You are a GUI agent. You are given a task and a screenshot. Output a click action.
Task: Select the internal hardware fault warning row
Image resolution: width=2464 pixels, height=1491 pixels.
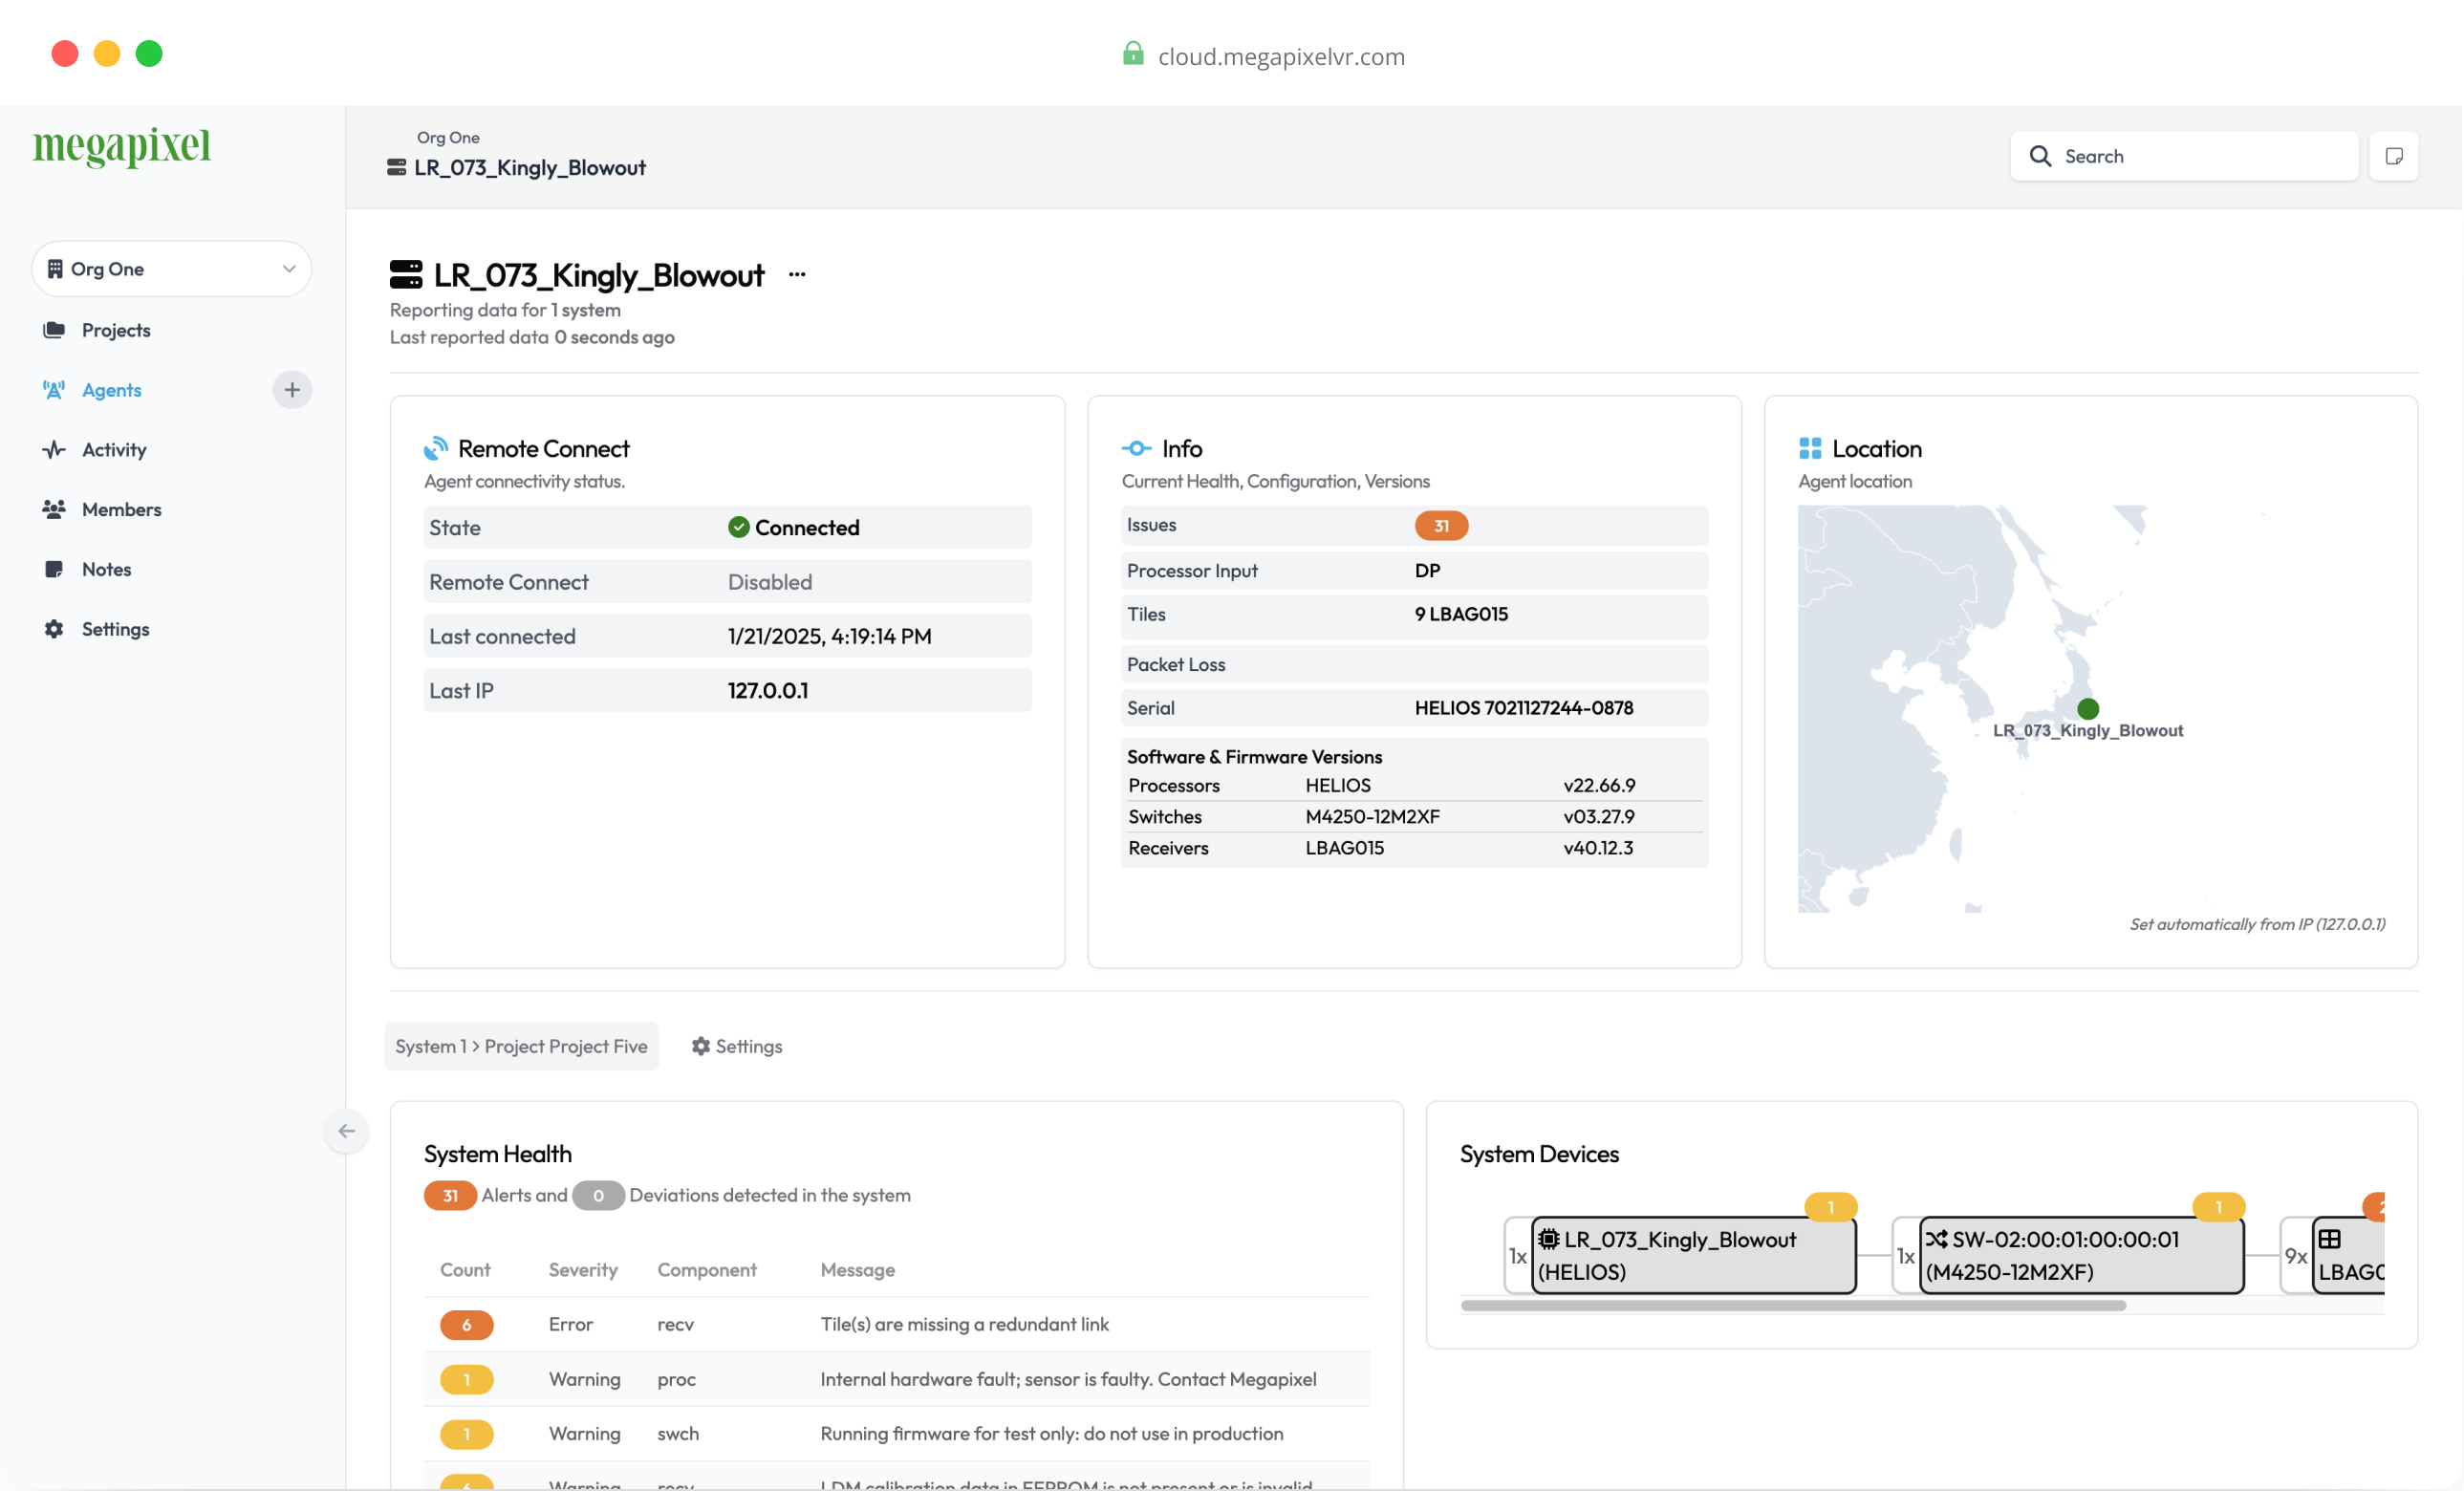(x=897, y=1380)
